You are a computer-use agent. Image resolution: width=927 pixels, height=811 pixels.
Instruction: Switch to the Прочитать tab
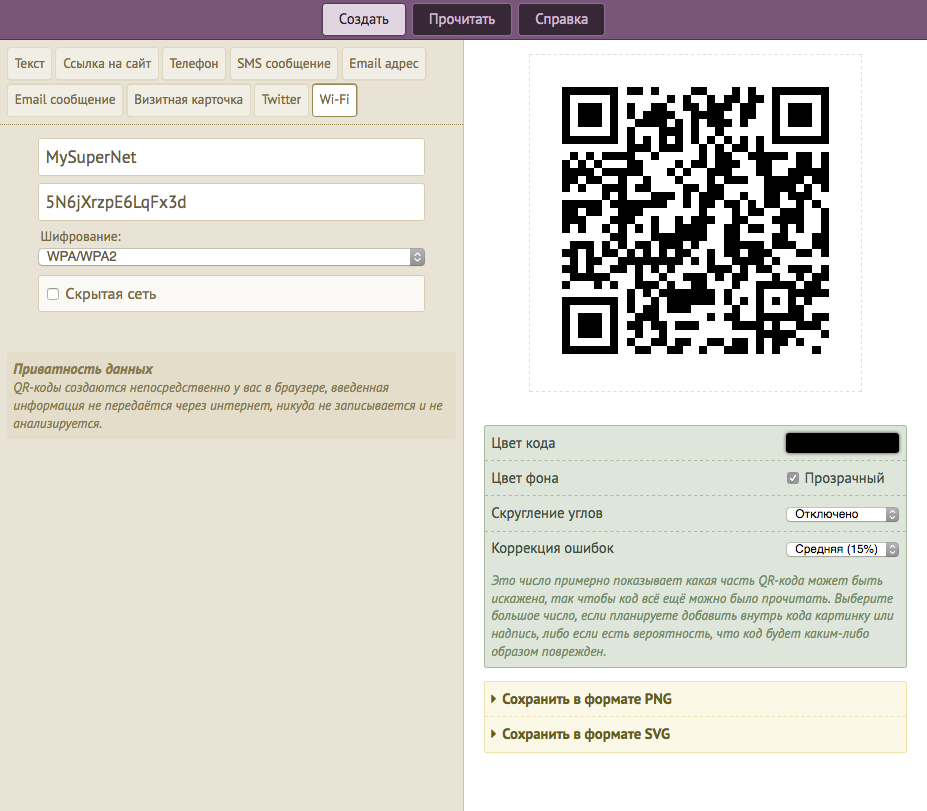[x=462, y=19]
